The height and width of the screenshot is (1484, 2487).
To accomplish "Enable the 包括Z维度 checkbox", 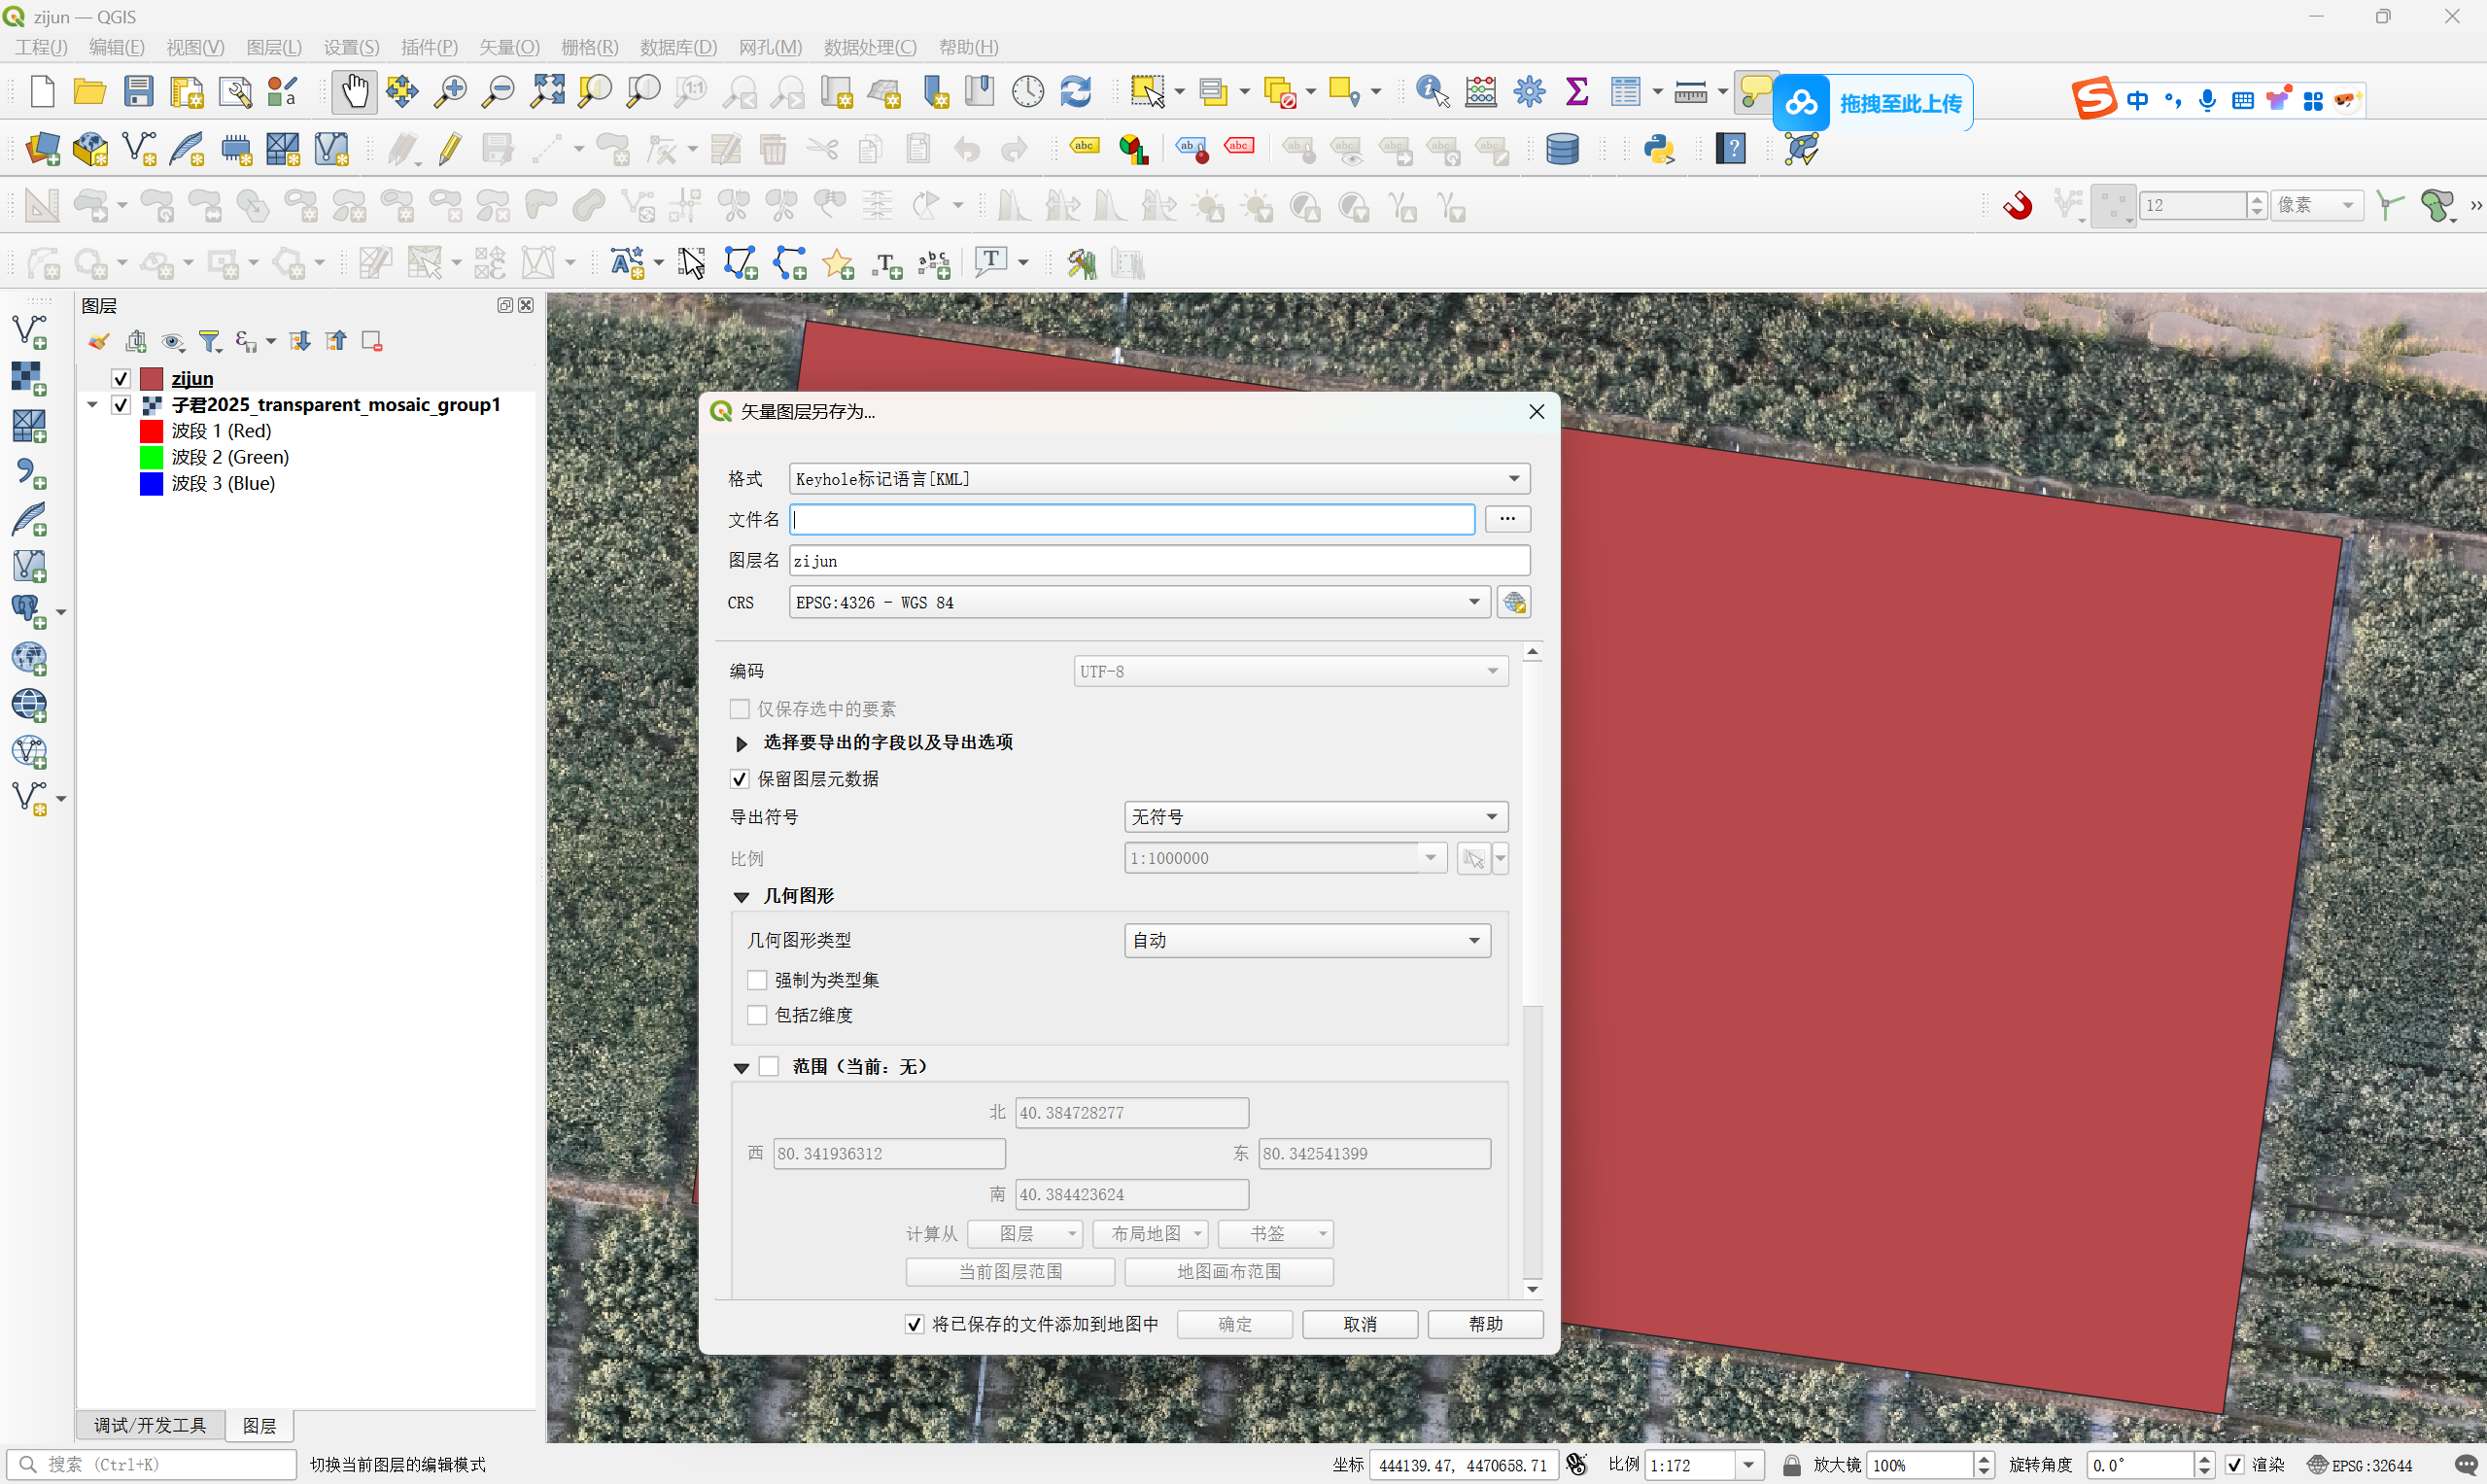I will coord(757,1016).
